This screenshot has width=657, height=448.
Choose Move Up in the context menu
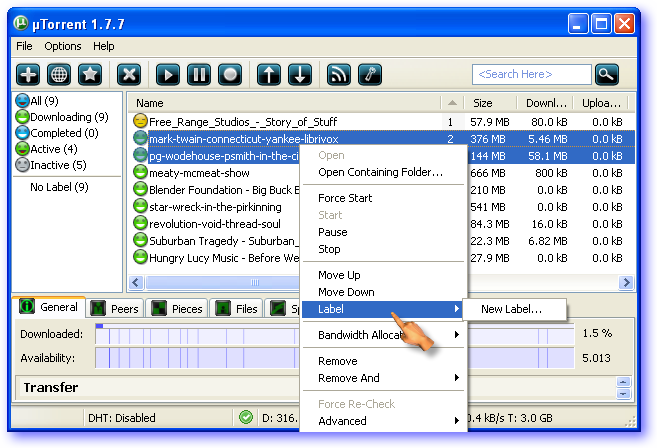point(383,275)
